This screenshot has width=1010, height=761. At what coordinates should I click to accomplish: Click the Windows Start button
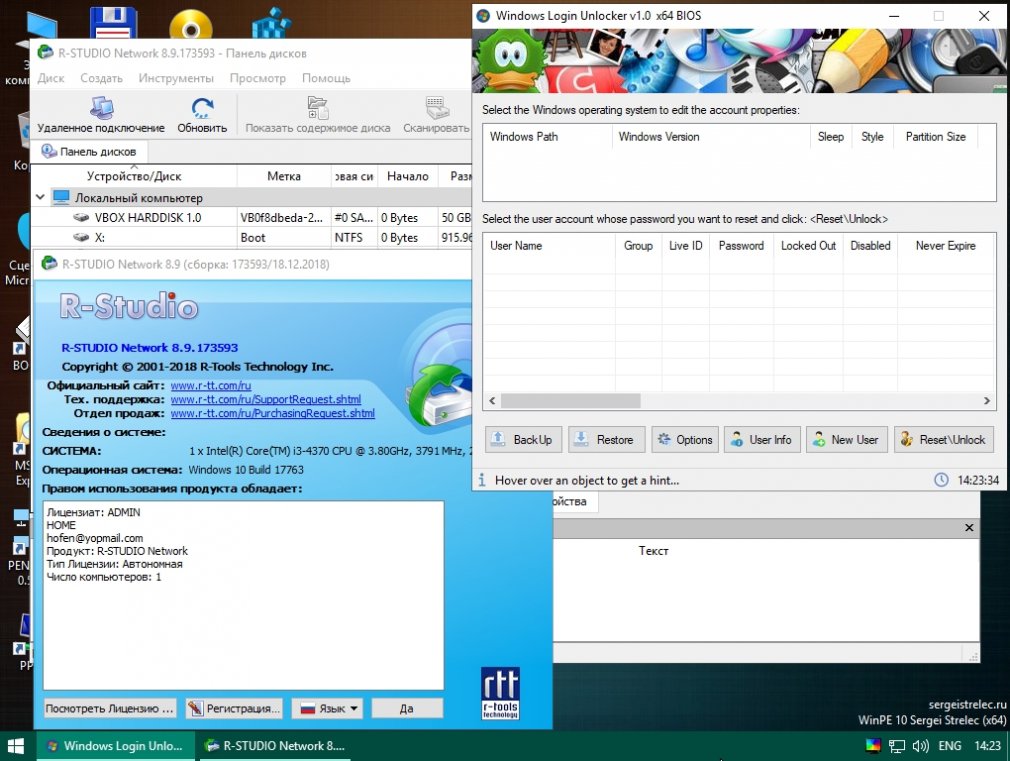(x=15, y=746)
